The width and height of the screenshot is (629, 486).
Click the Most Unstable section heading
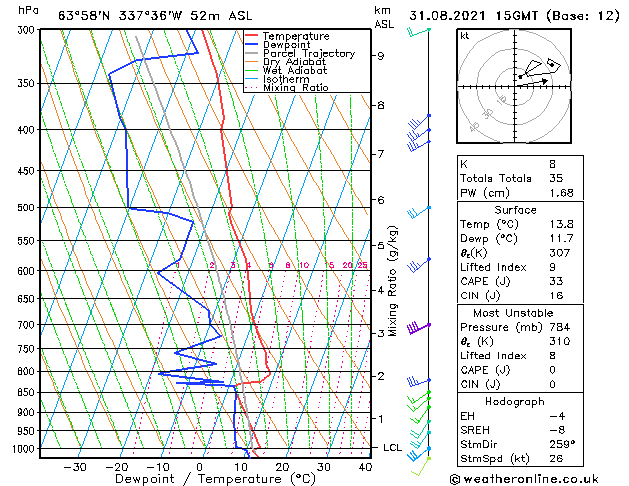[x=513, y=313]
